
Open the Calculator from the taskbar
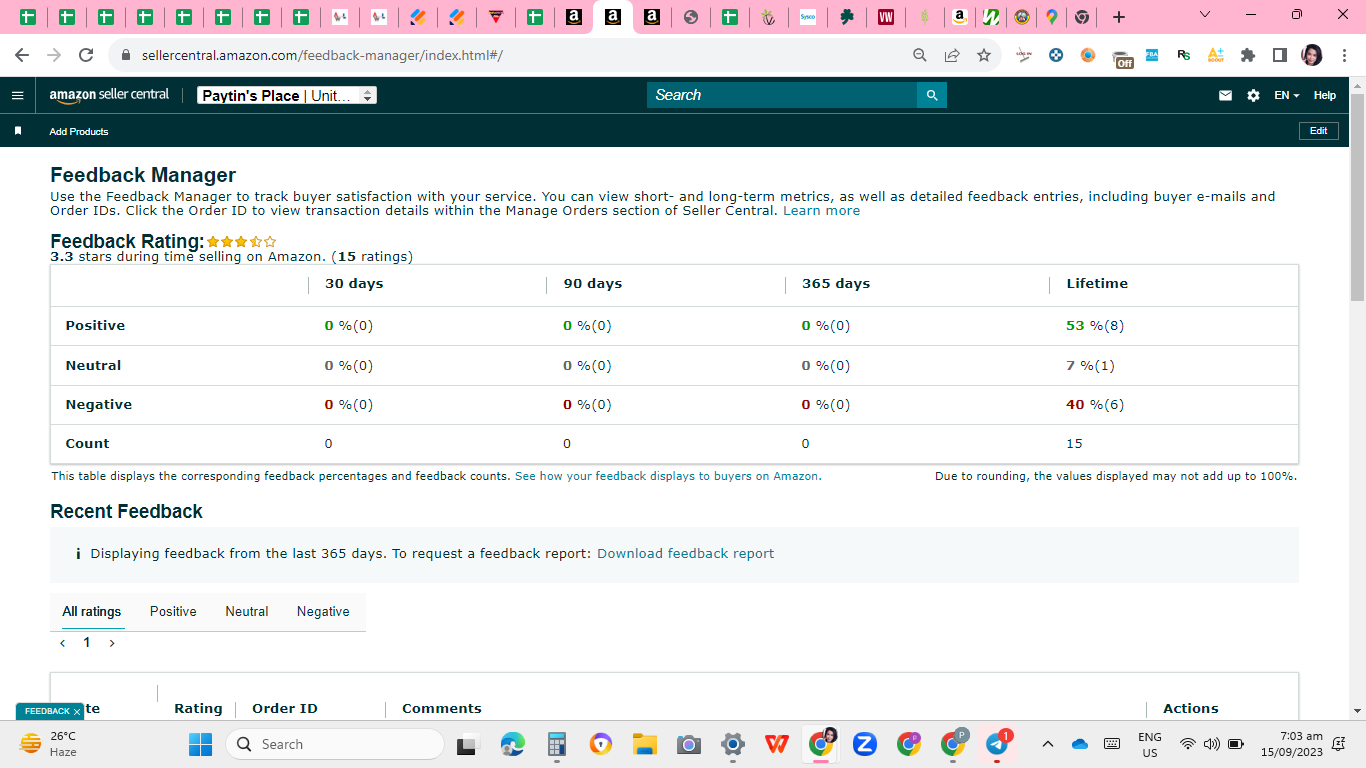click(557, 744)
